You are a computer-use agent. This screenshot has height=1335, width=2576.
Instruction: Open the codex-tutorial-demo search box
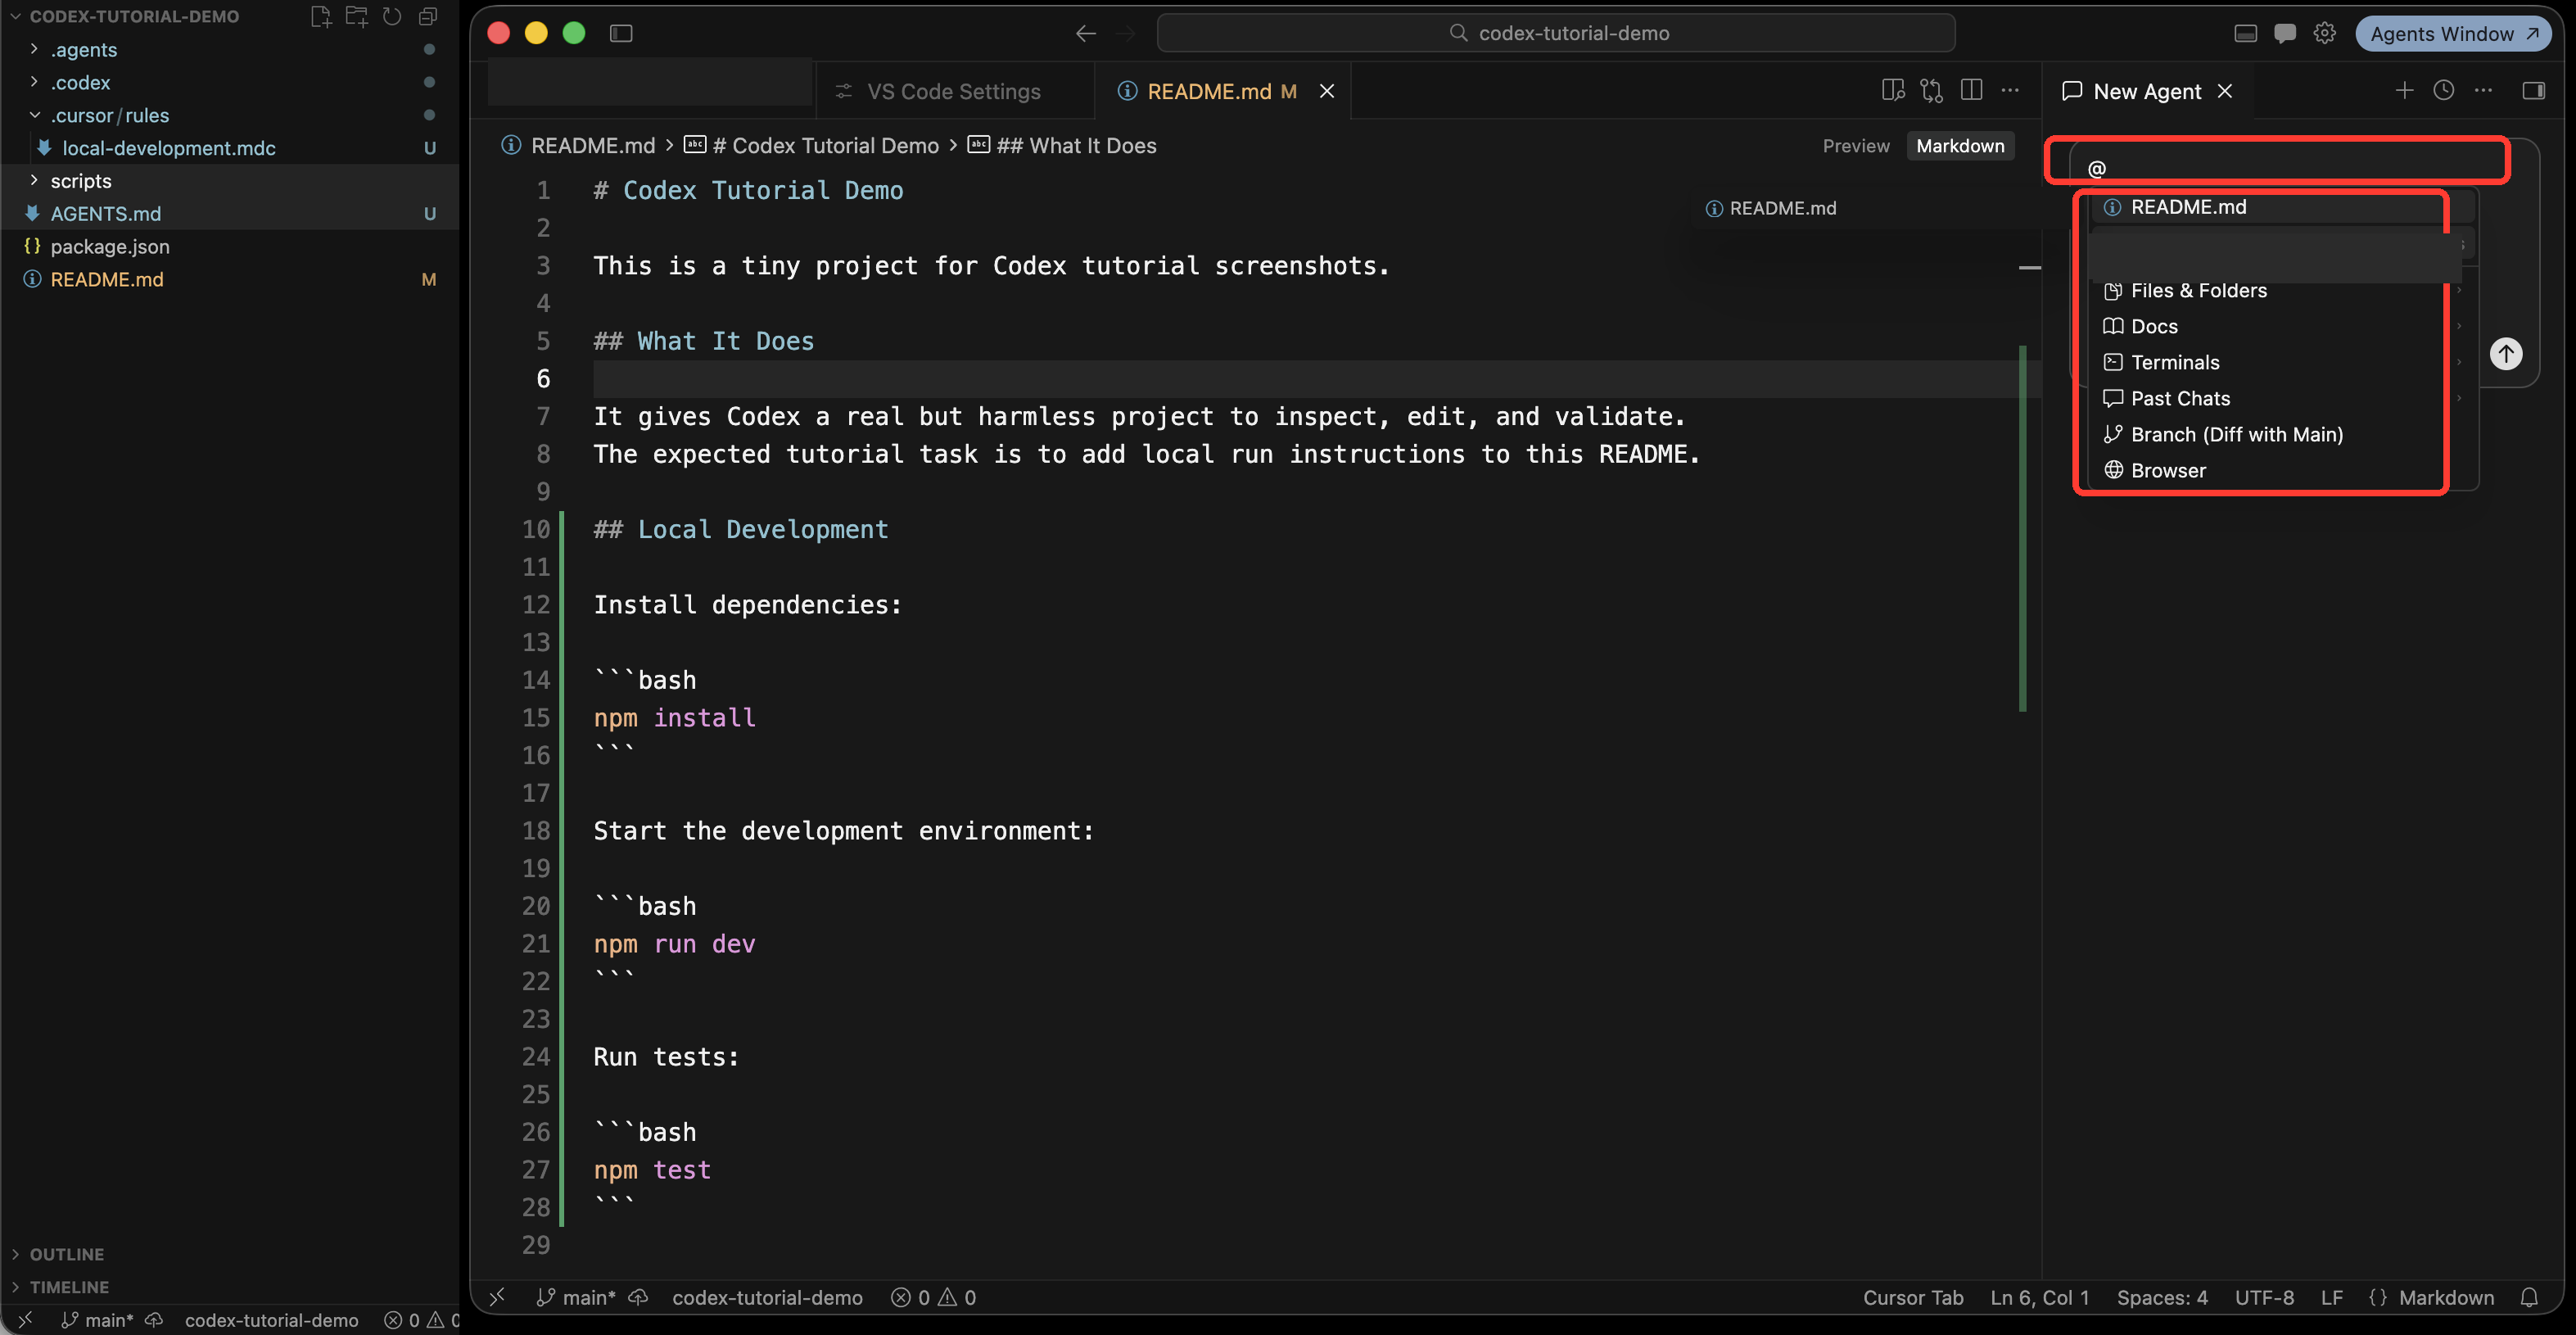(x=1556, y=33)
